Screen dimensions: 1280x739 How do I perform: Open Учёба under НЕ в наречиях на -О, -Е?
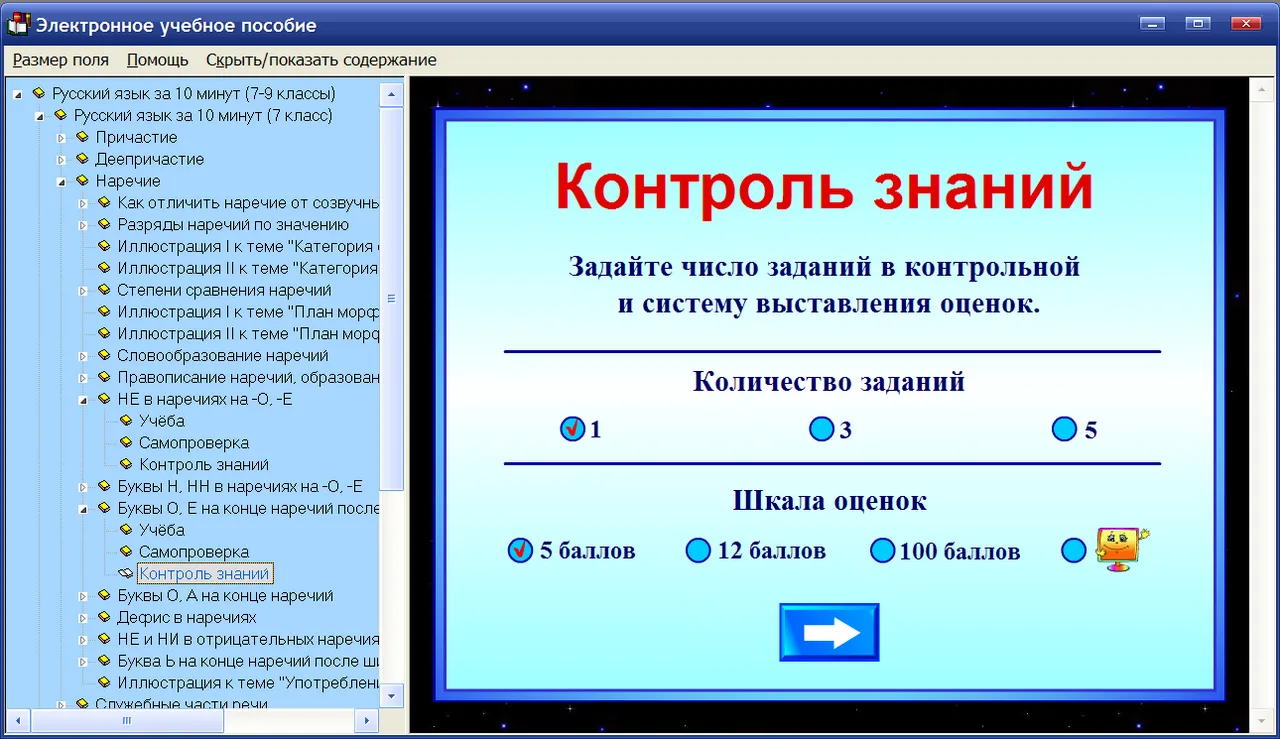tap(162, 421)
